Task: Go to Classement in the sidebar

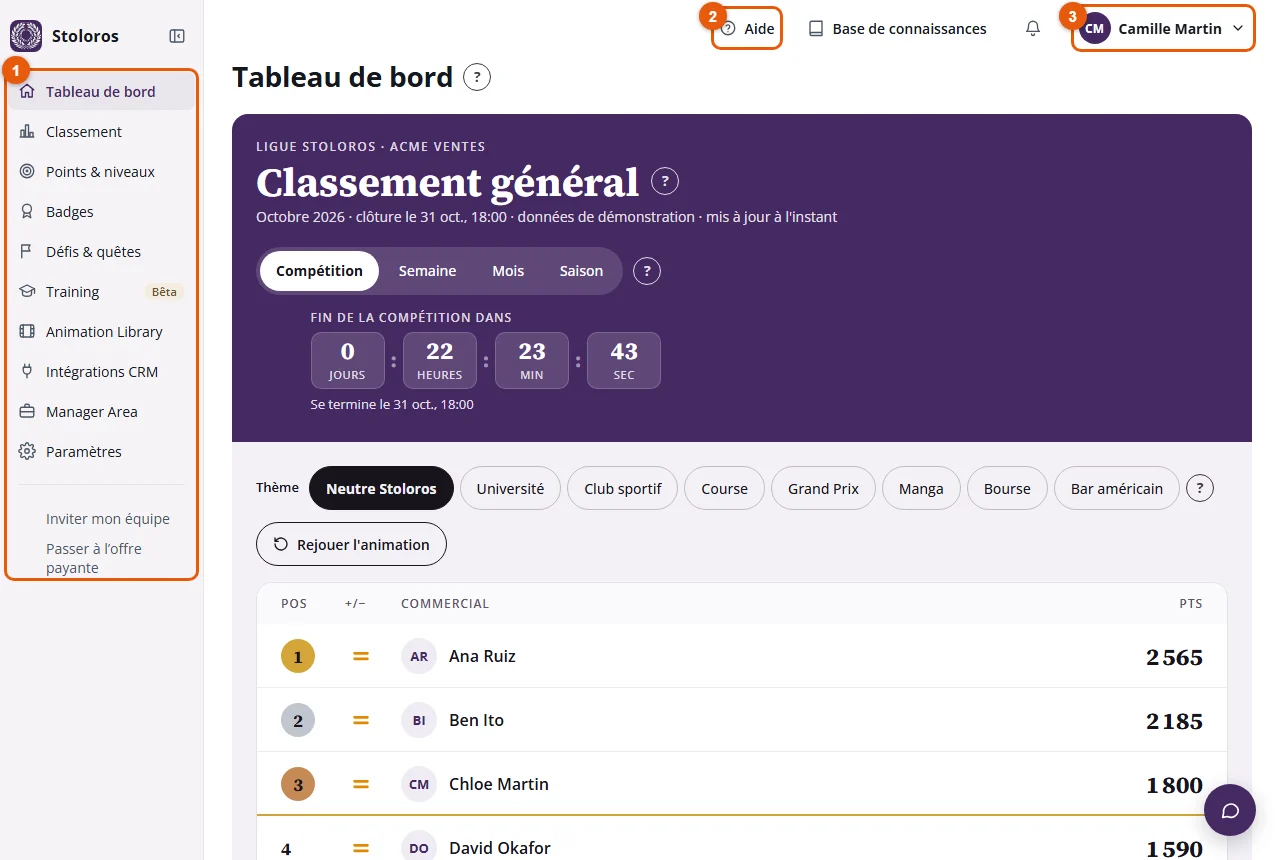Action: click(x=101, y=132)
